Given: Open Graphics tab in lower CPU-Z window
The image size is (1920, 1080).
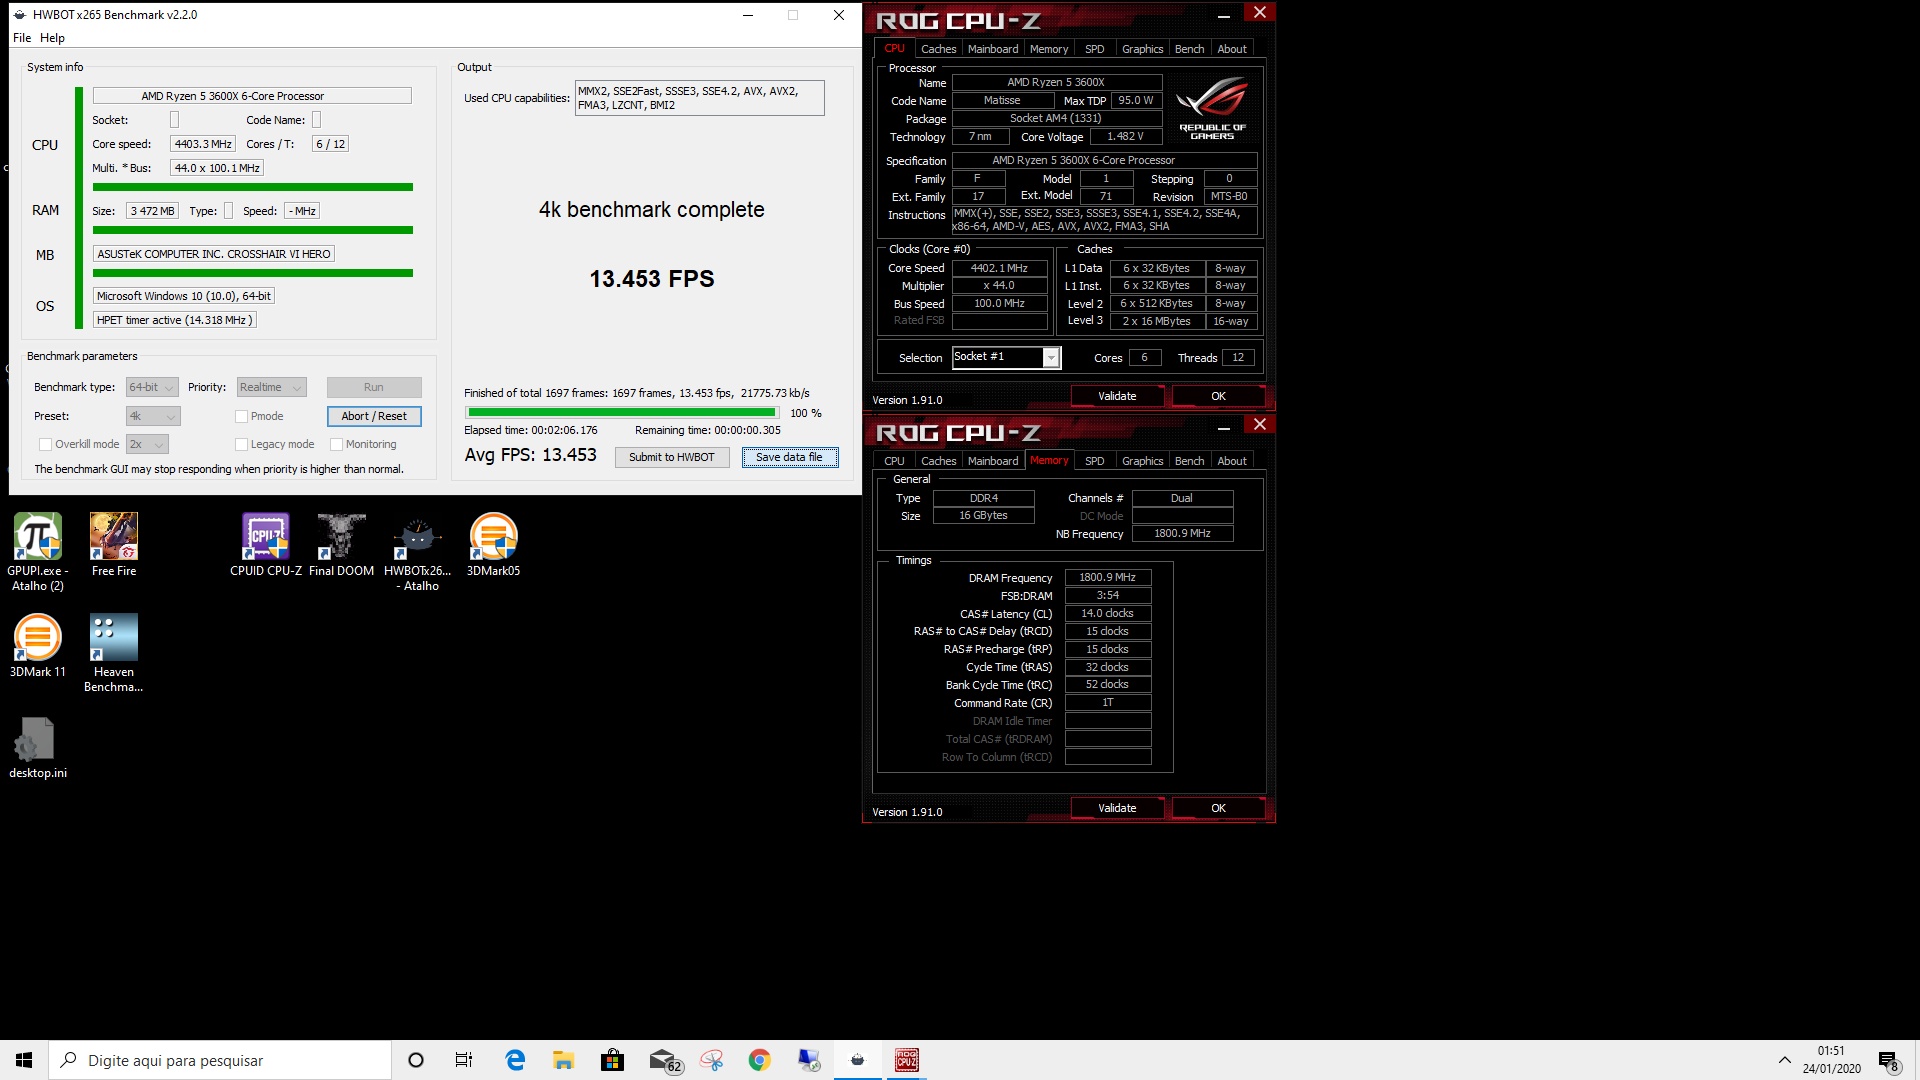Looking at the screenshot, I should 1142,461.
